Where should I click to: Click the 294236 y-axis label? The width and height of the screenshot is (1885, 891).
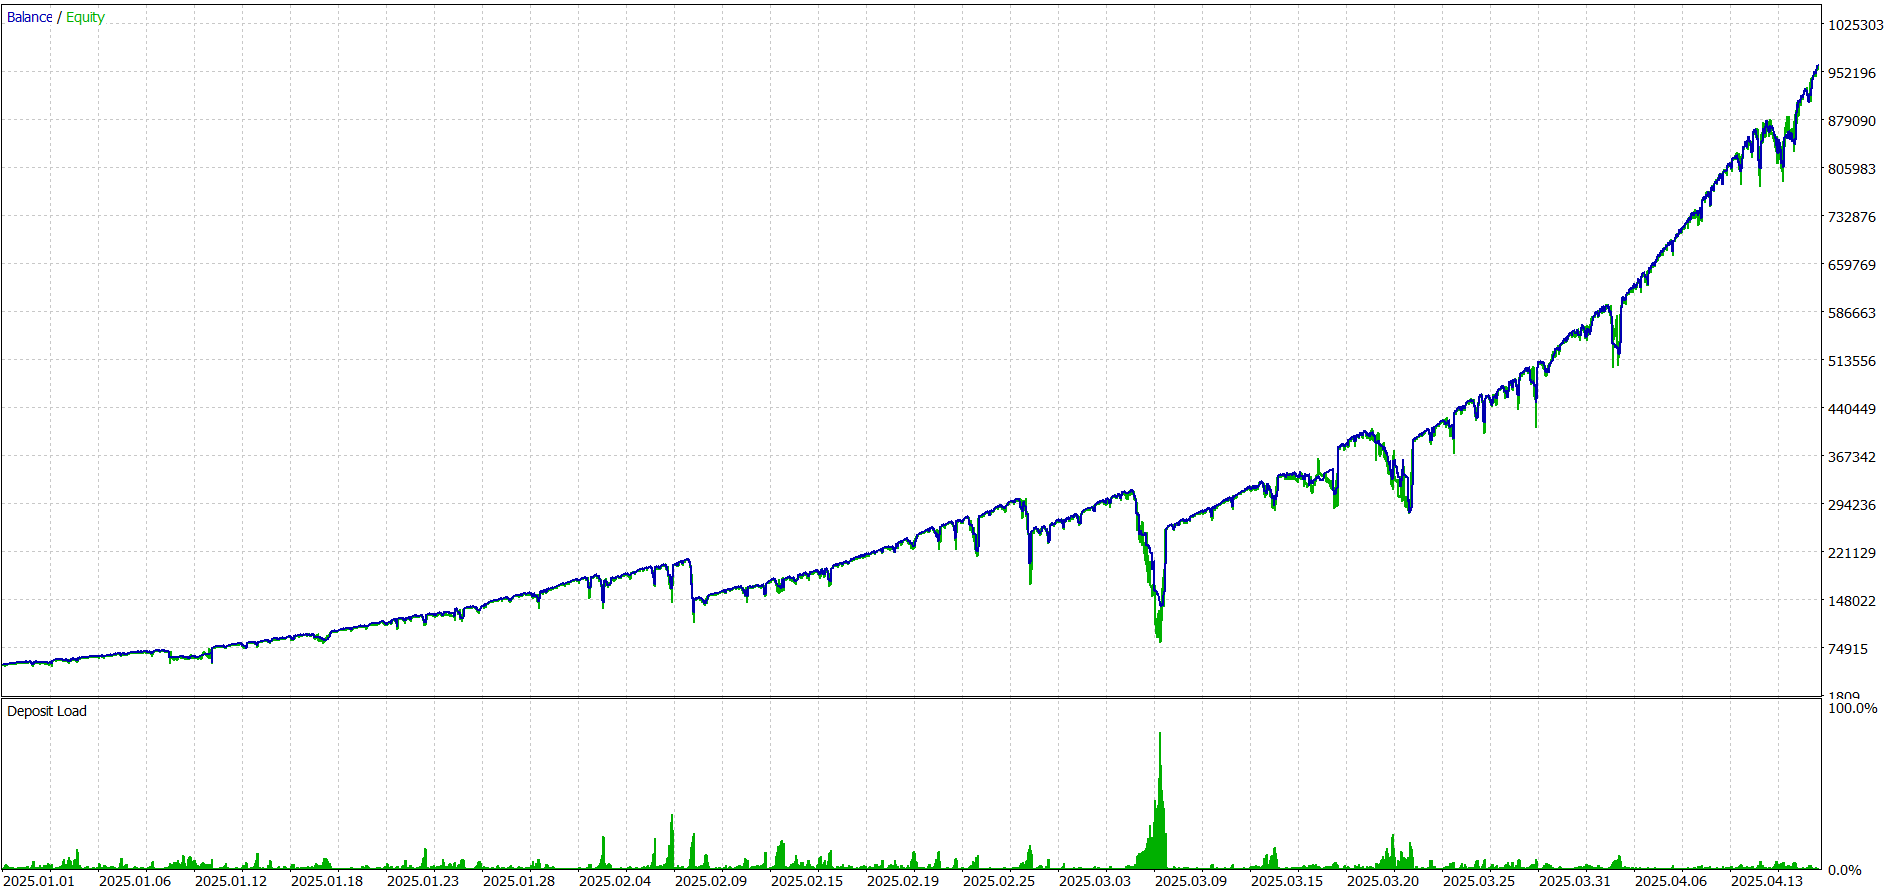pyautogui.click(x=1851, y=505)
